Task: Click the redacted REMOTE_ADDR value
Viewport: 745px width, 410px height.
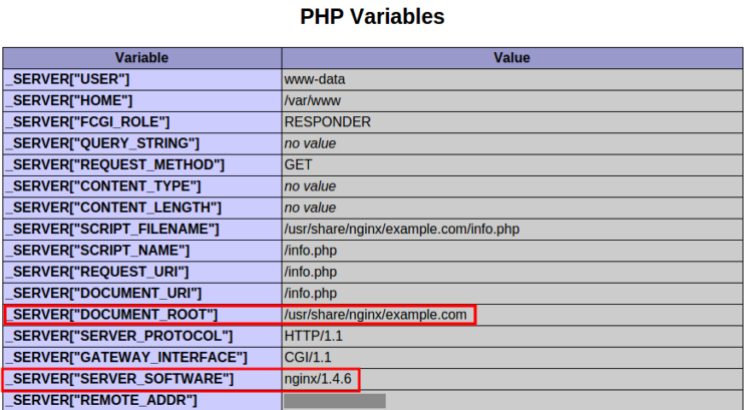Action: pos(334,401)
